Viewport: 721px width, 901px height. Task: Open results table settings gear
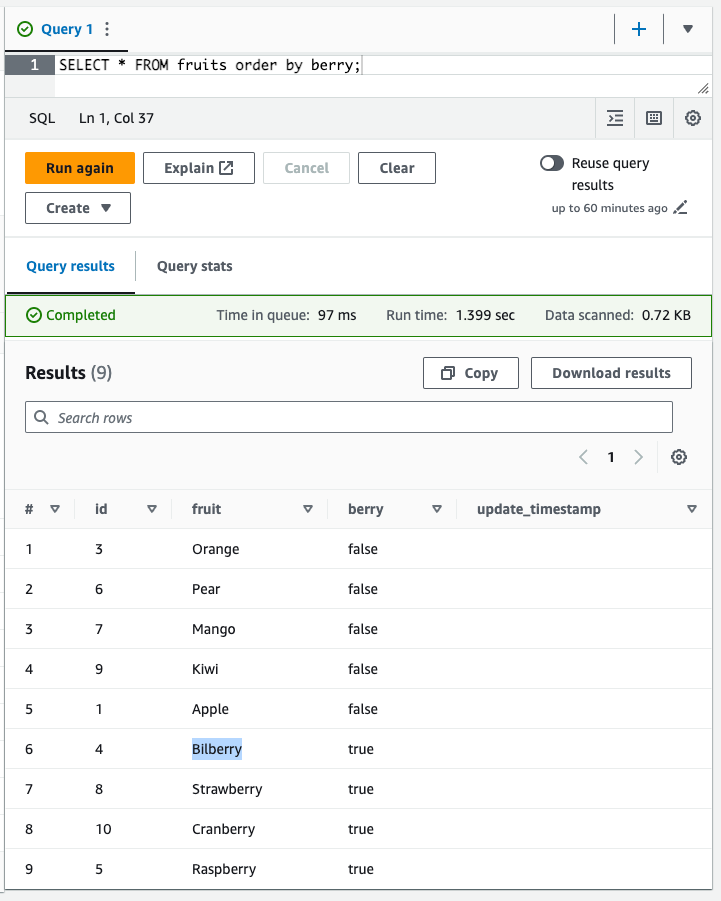(x=679, y=457)
